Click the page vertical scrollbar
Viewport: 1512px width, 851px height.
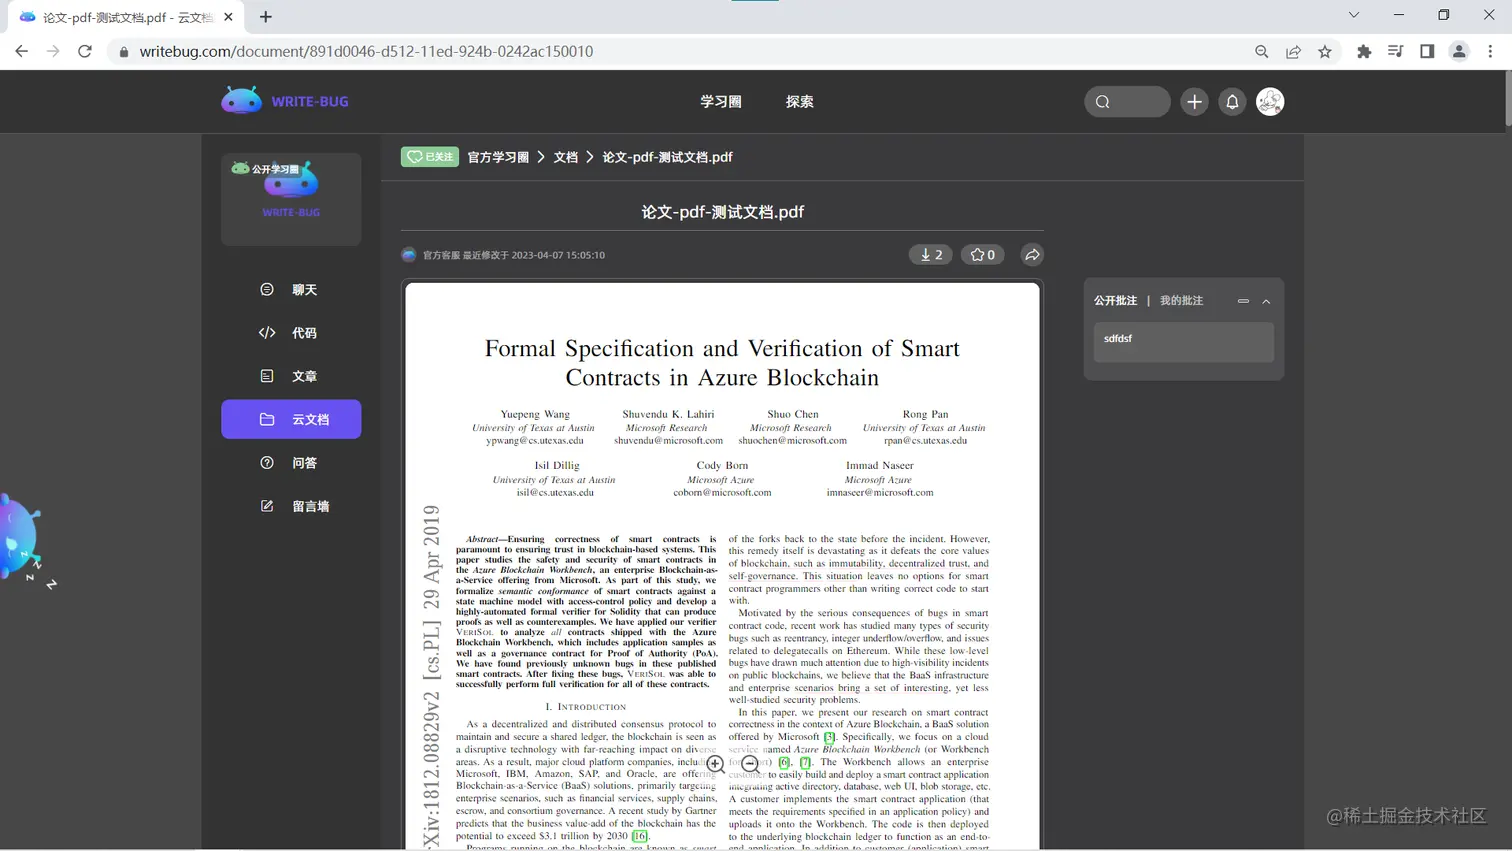(1507, 100)
